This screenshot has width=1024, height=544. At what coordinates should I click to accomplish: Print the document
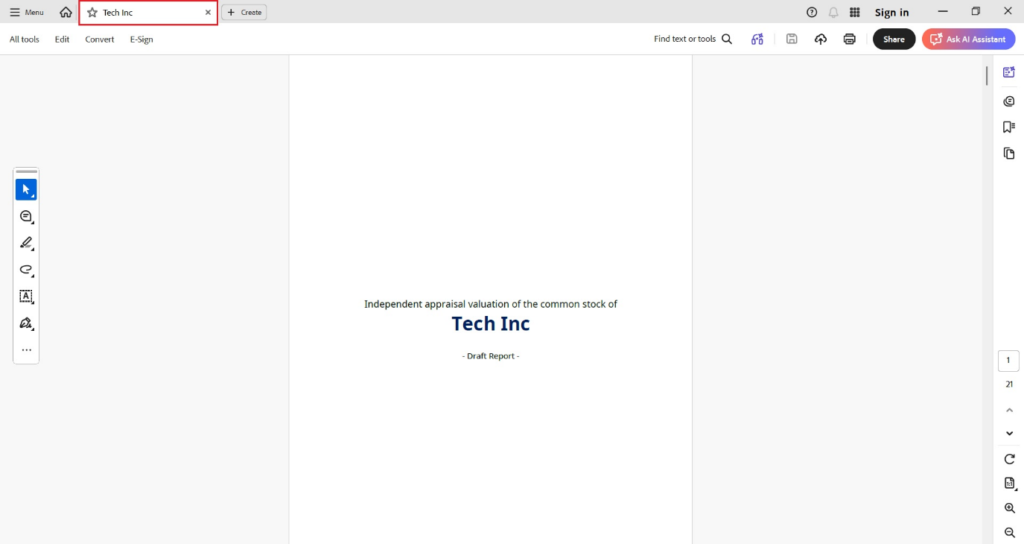(849, 39)
